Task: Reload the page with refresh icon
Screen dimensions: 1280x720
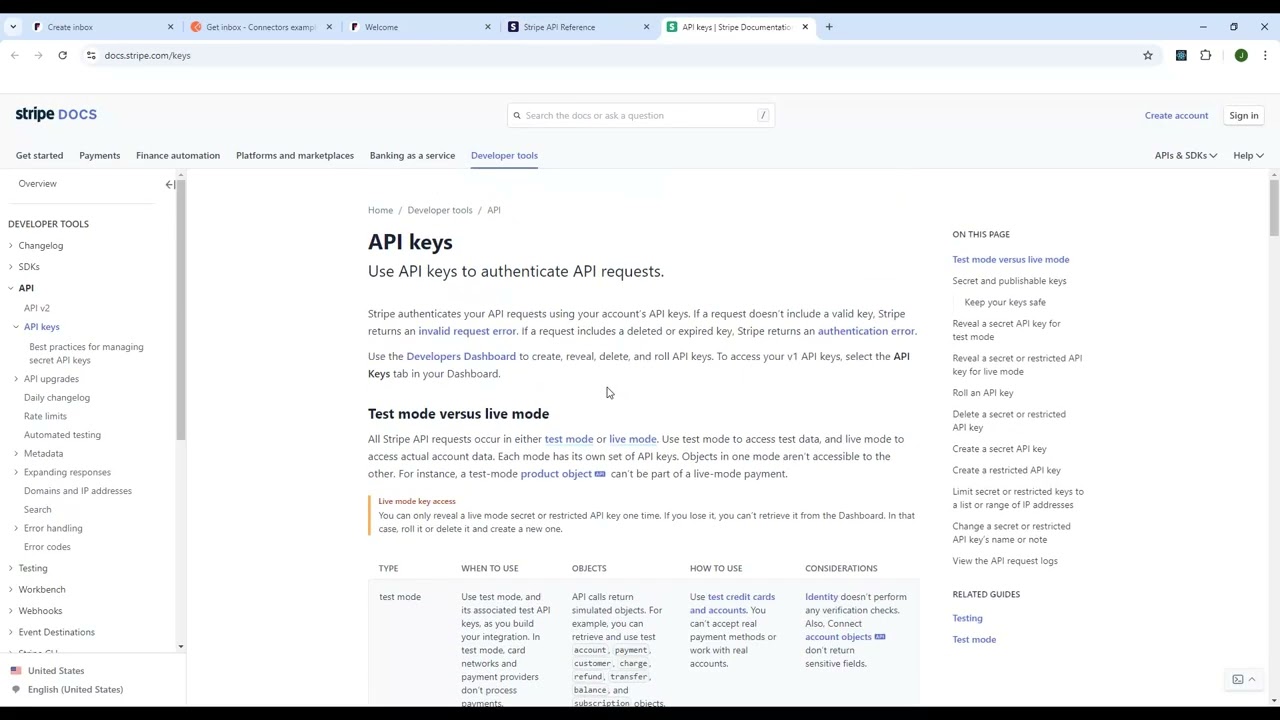Action: pos(62,55)
